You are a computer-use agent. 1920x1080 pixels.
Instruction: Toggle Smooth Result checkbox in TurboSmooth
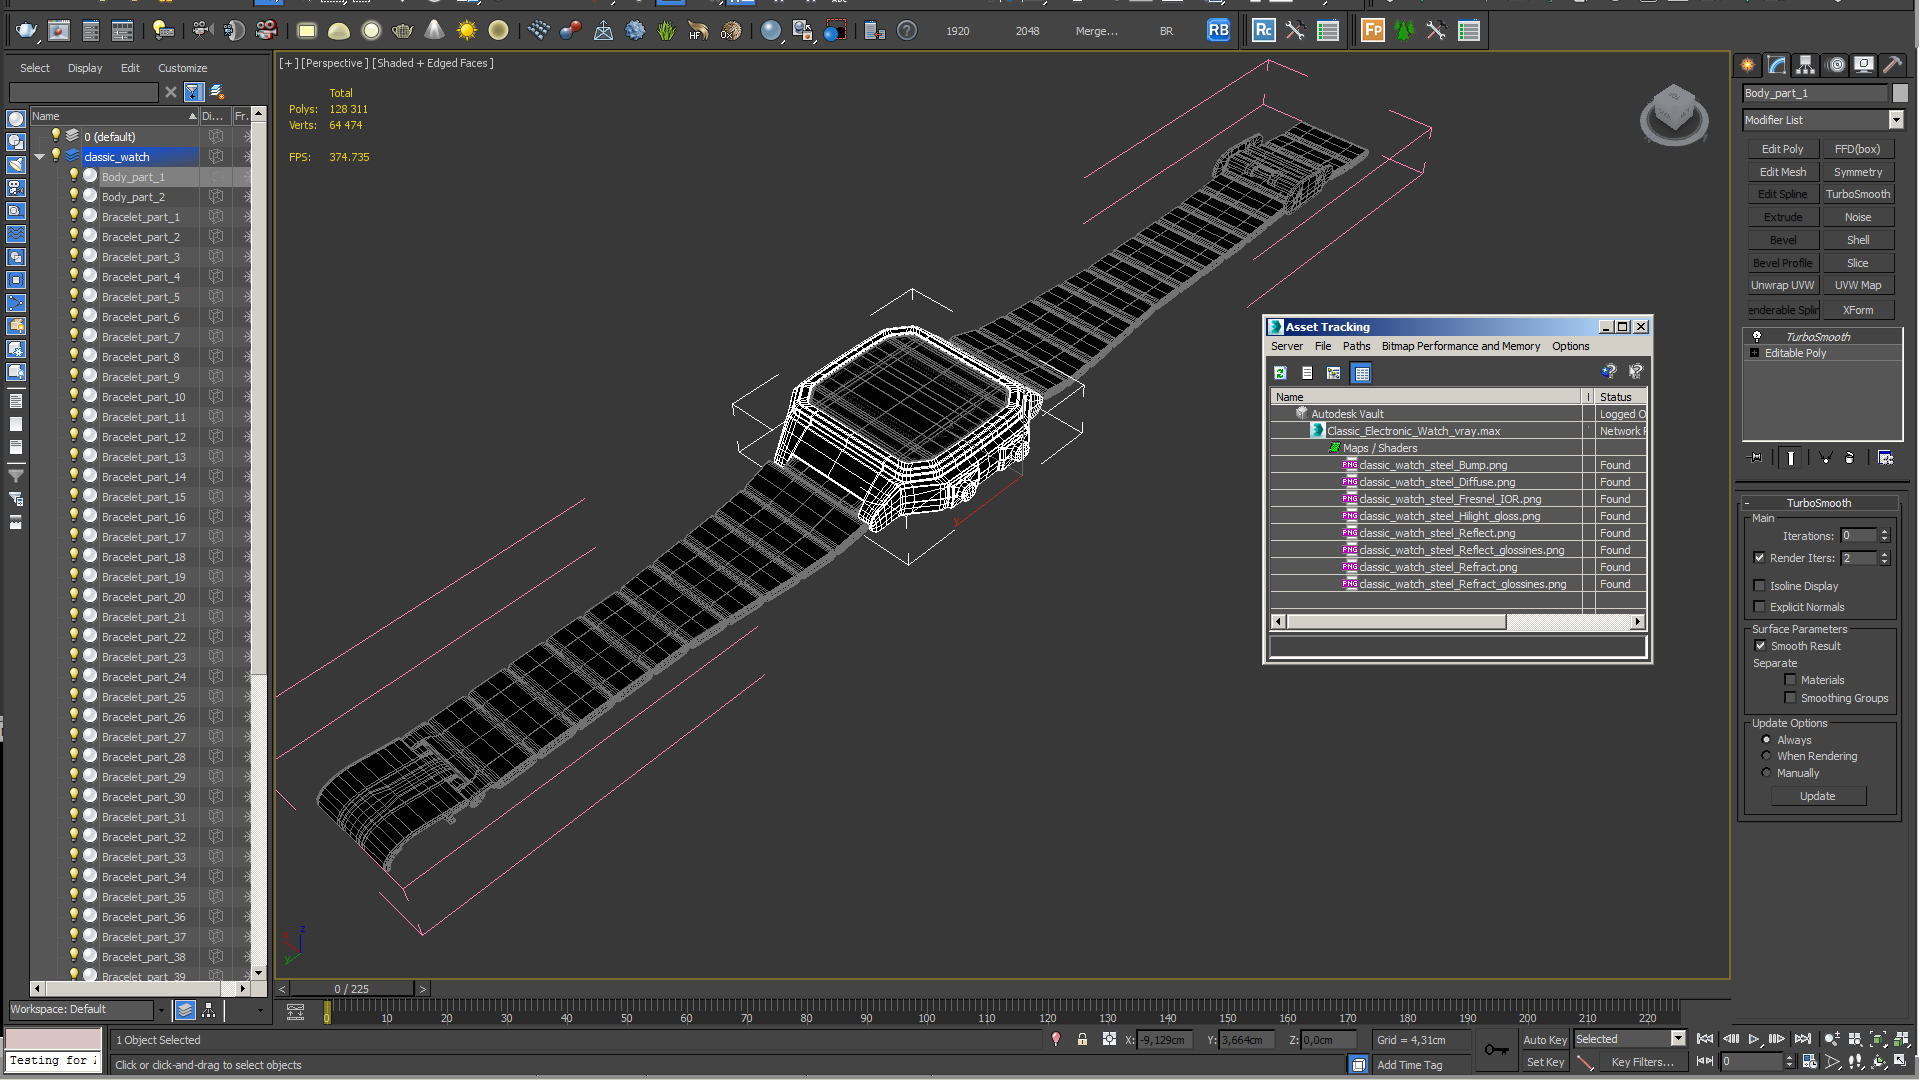(x=1760, y=646)
